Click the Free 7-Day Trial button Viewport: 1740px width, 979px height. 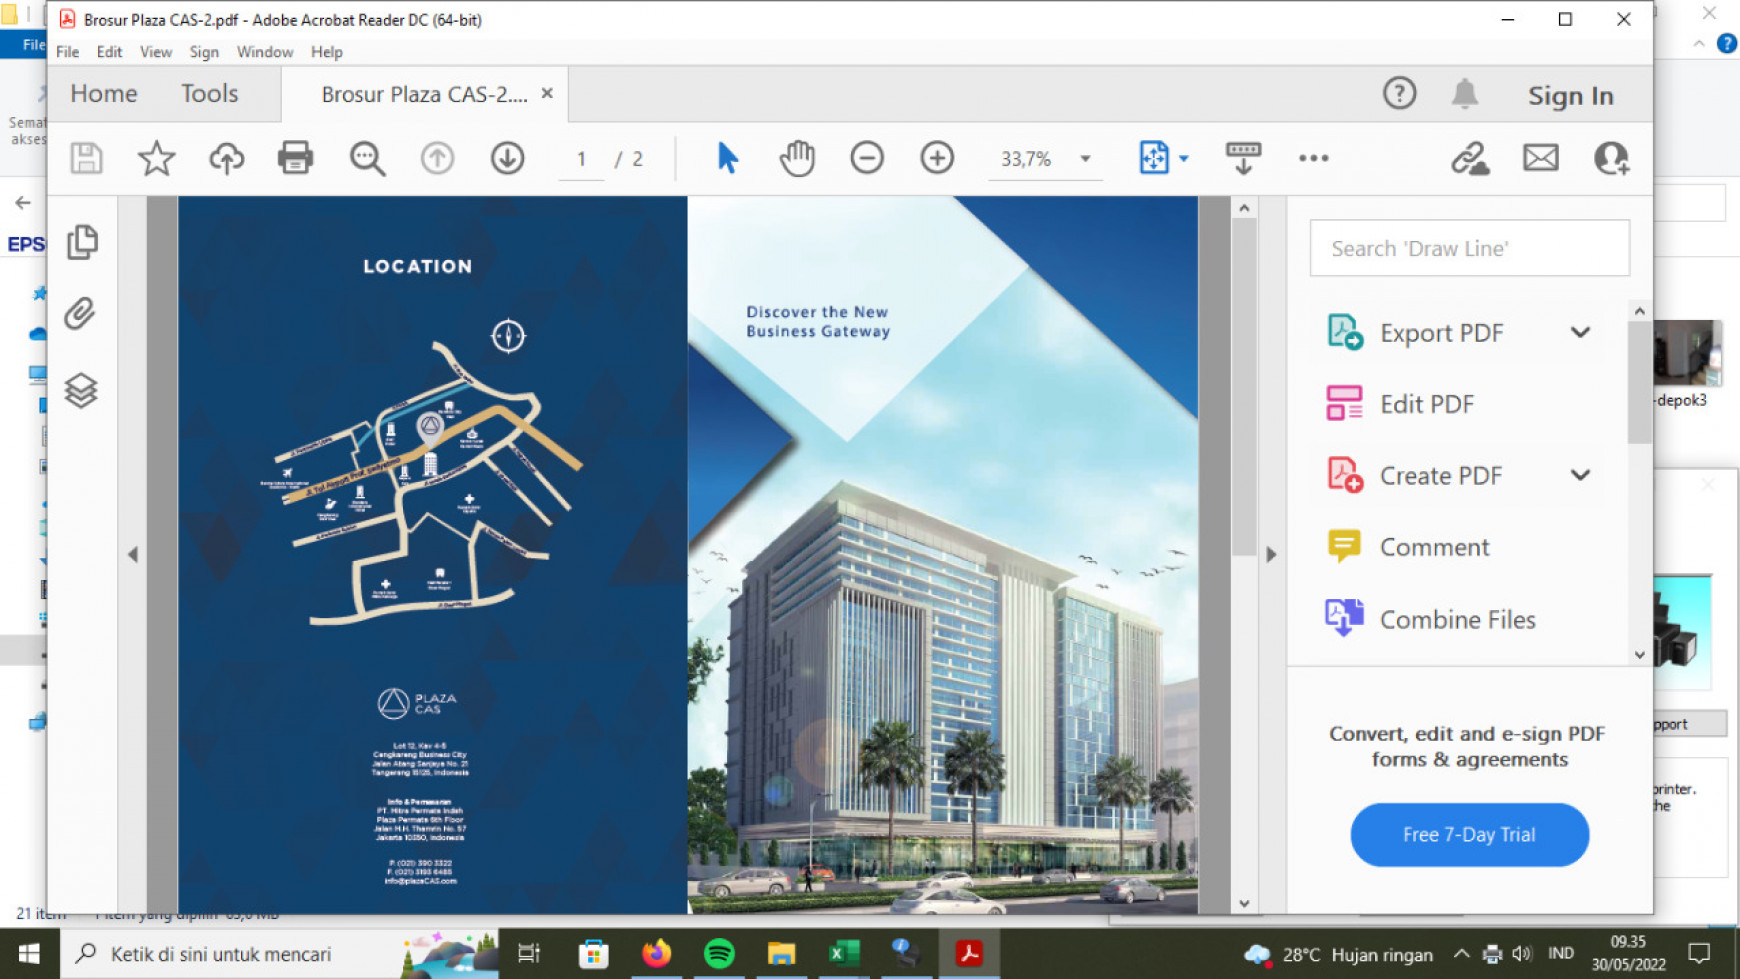coord(1469,834)
